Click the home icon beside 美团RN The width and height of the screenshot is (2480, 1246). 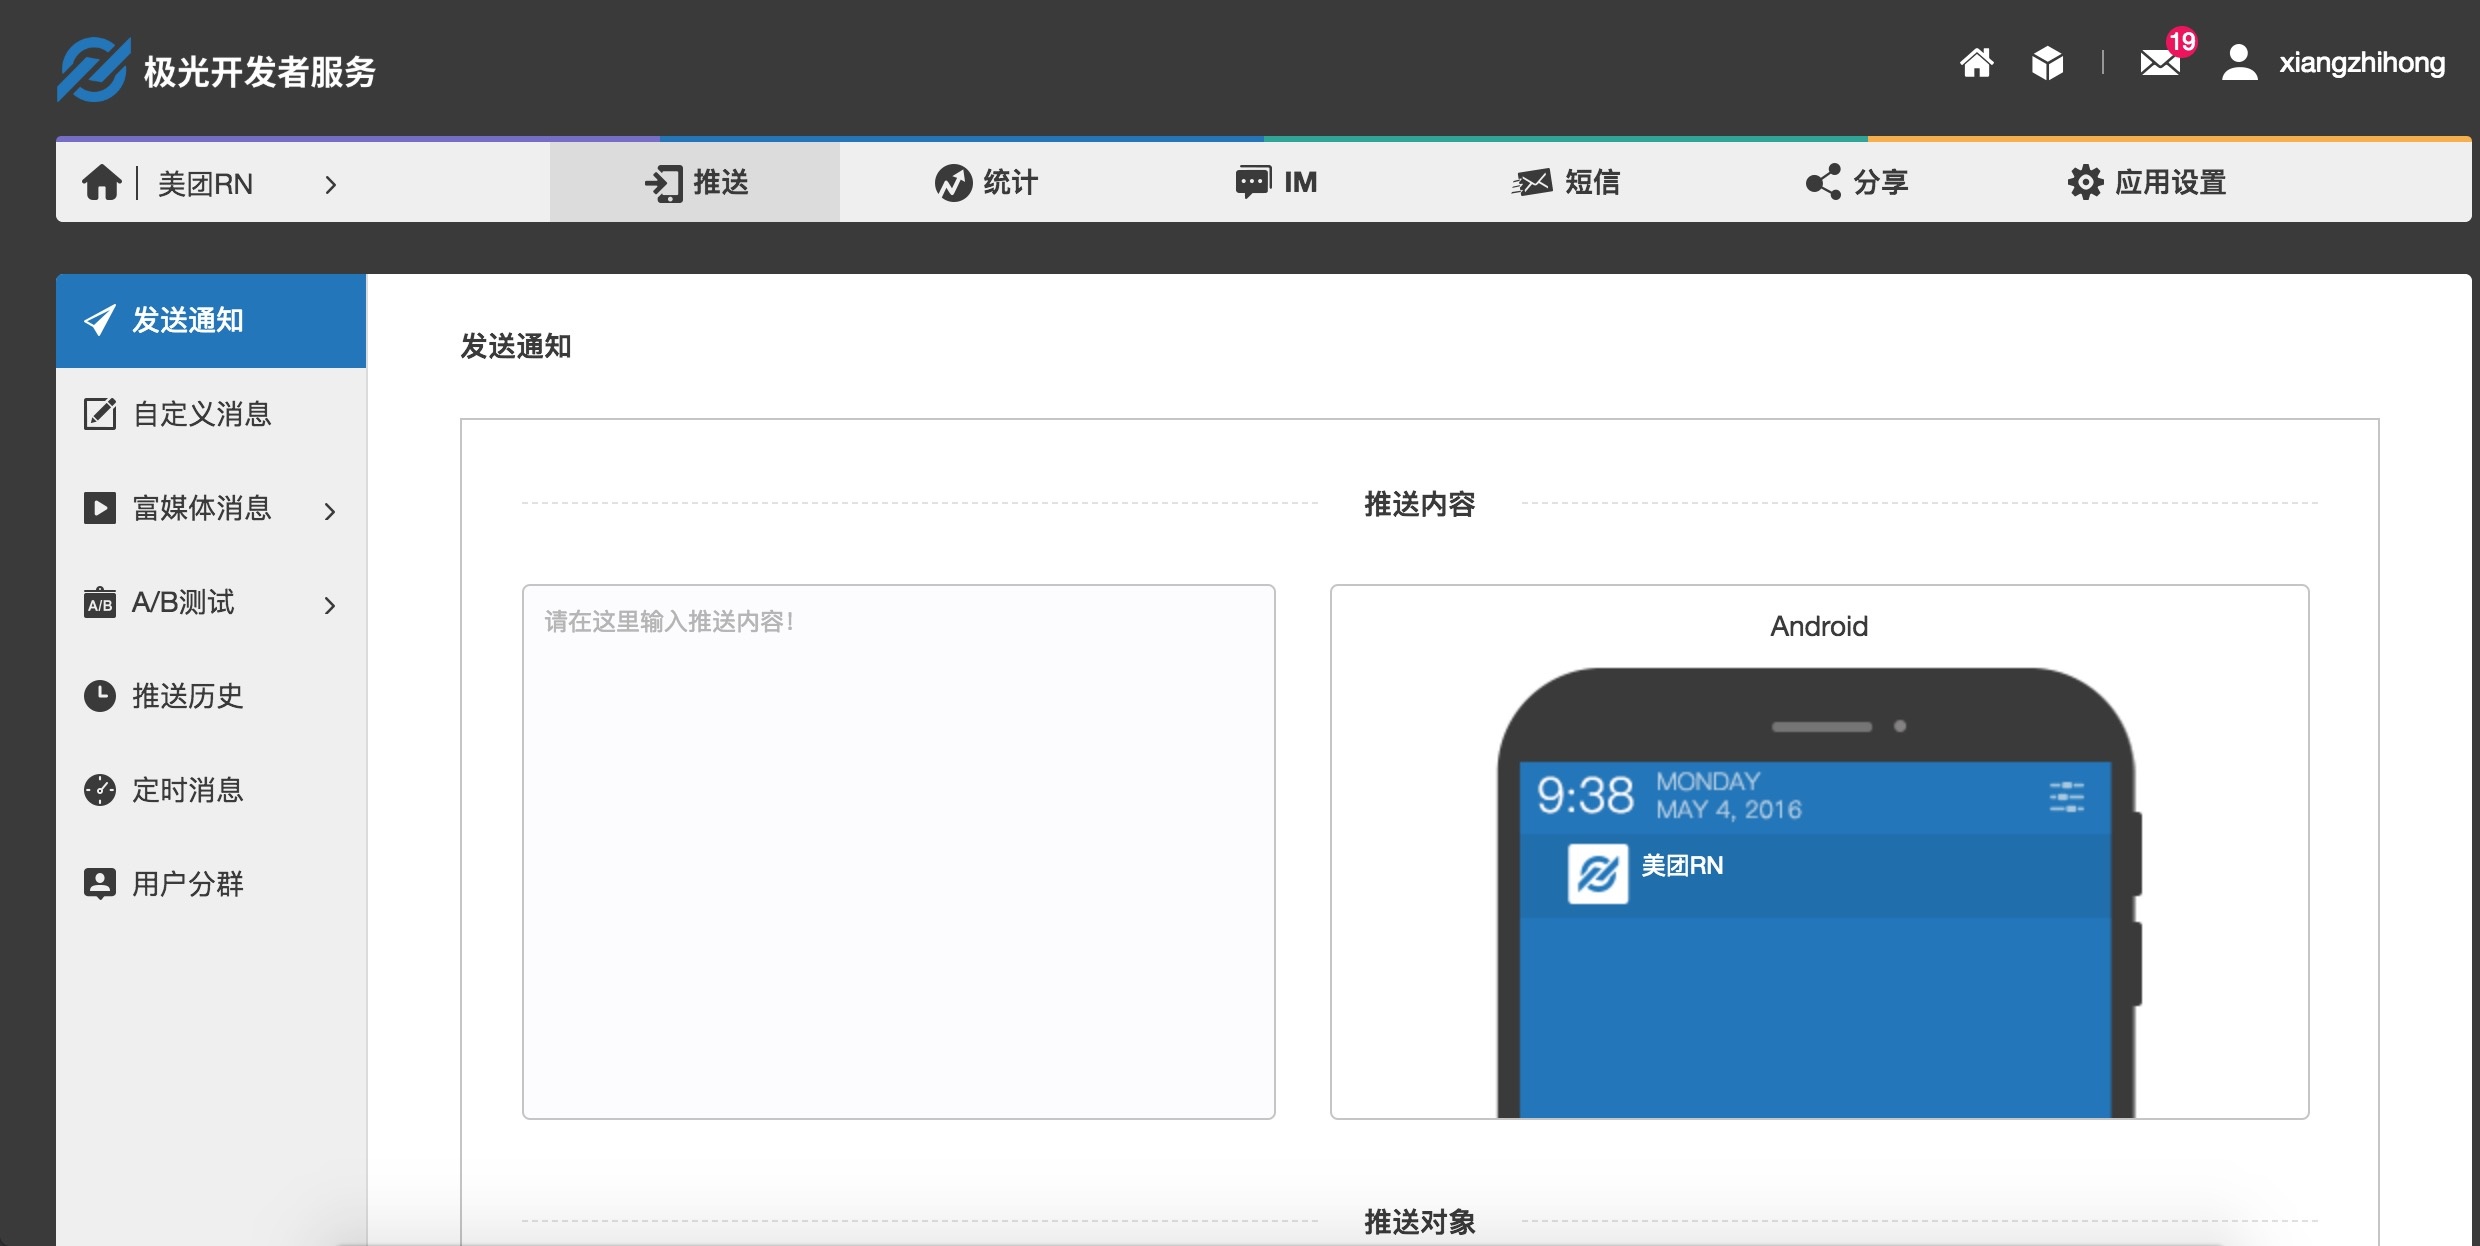click(x=101, y=183)
